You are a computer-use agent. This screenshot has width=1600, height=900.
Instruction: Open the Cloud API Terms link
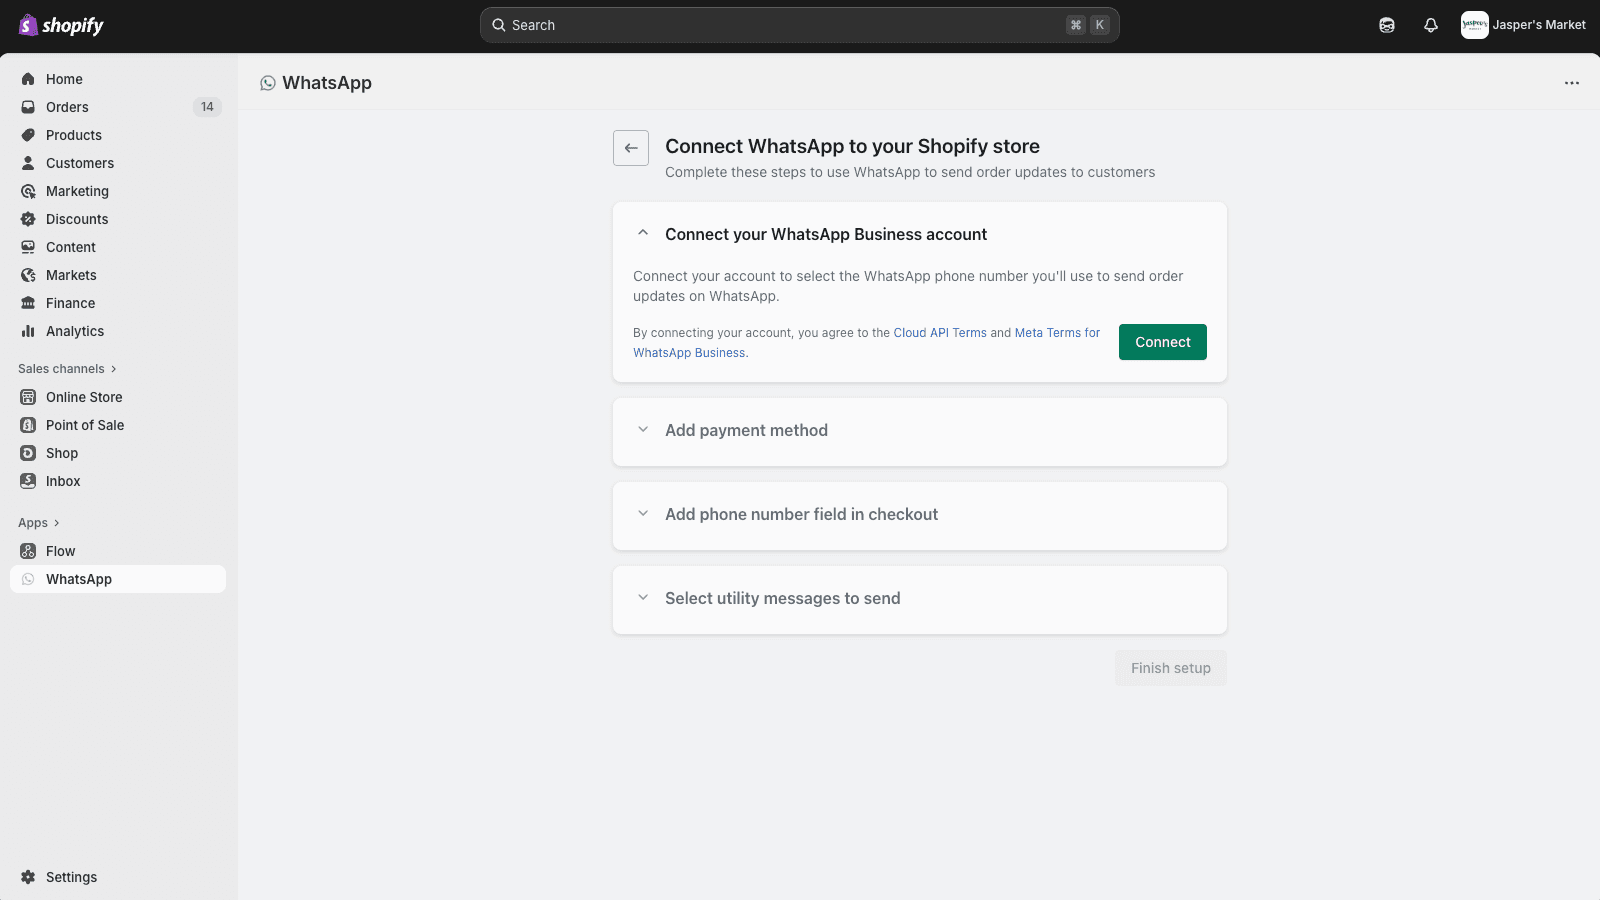(940, 333)
